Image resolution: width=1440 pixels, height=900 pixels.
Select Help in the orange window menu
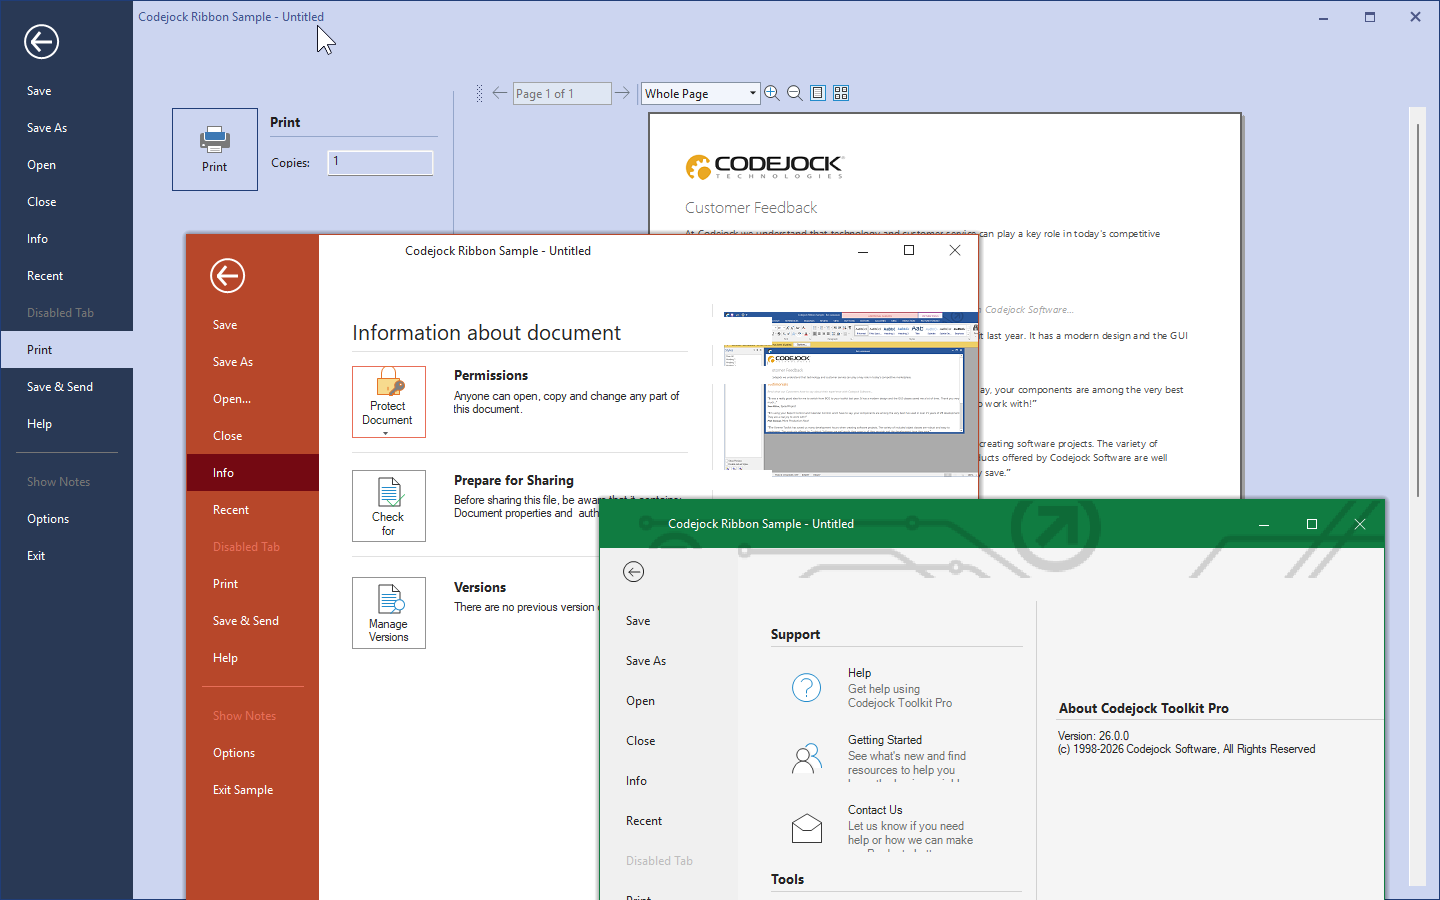252,658
